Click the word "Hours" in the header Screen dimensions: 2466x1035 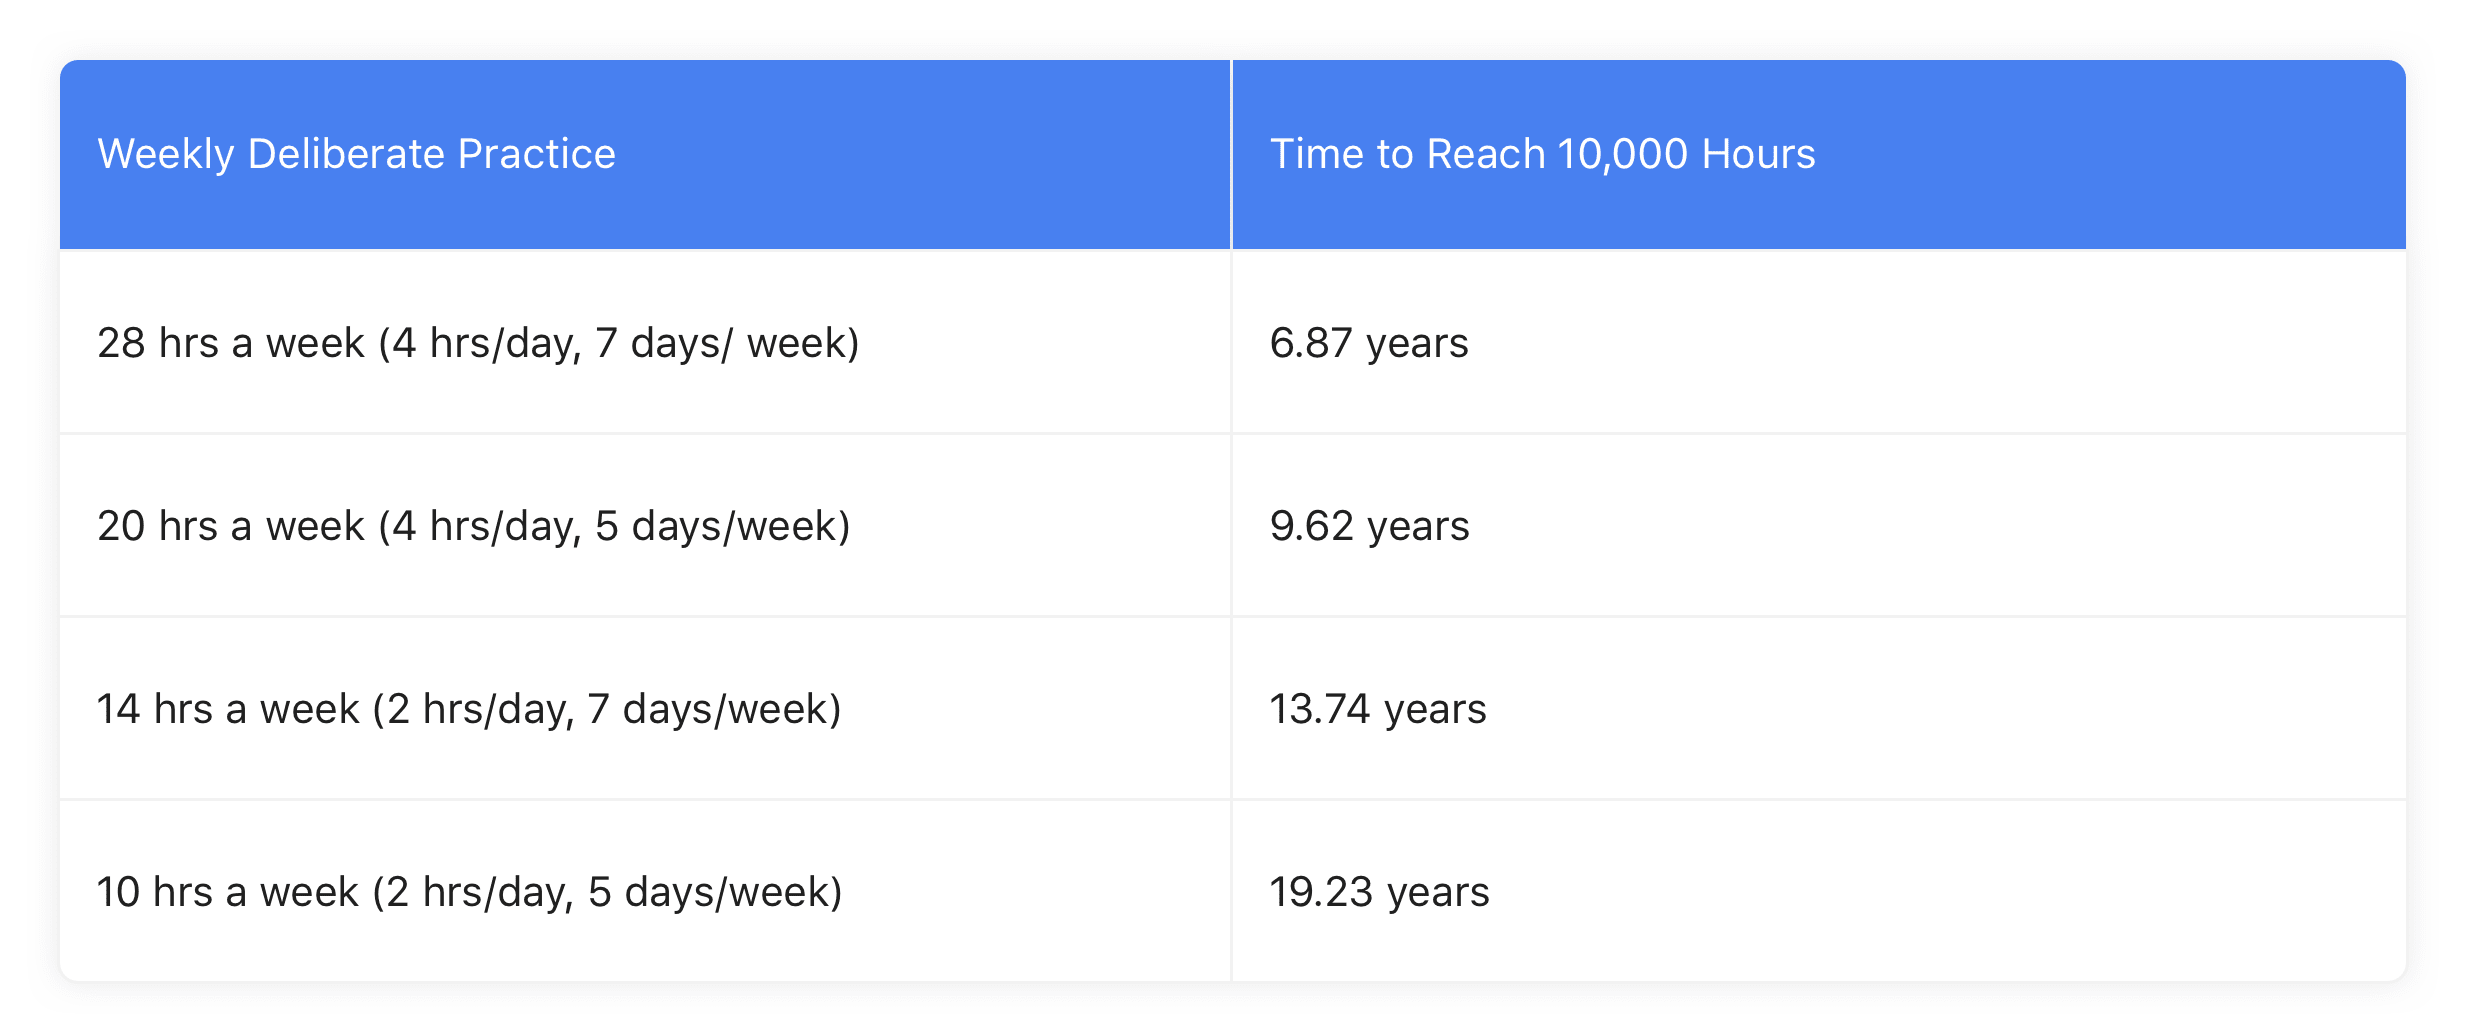[x=1758, y=154]
